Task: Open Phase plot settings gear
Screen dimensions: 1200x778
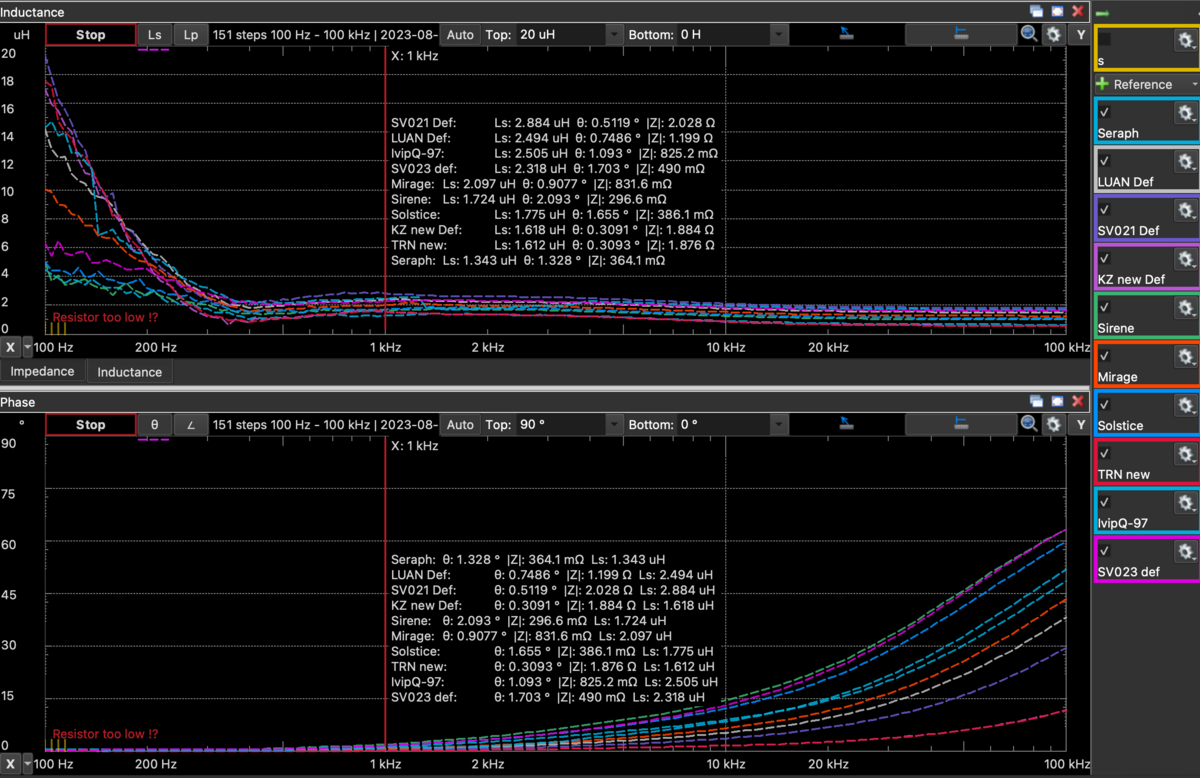Action: click(1054, 424)
